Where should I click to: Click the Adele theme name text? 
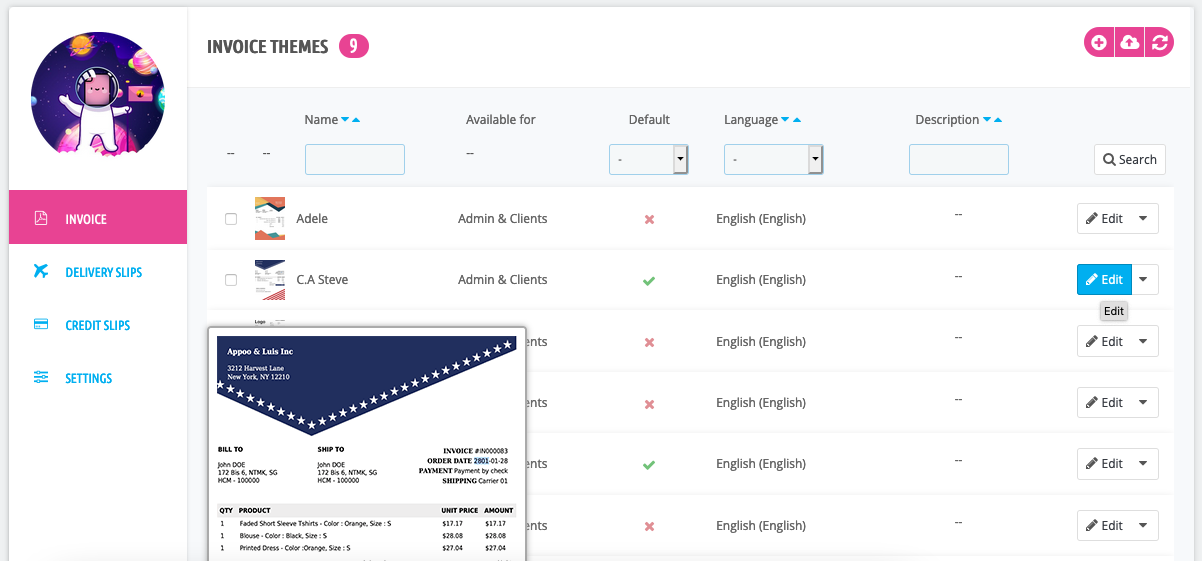coord(312,218)
